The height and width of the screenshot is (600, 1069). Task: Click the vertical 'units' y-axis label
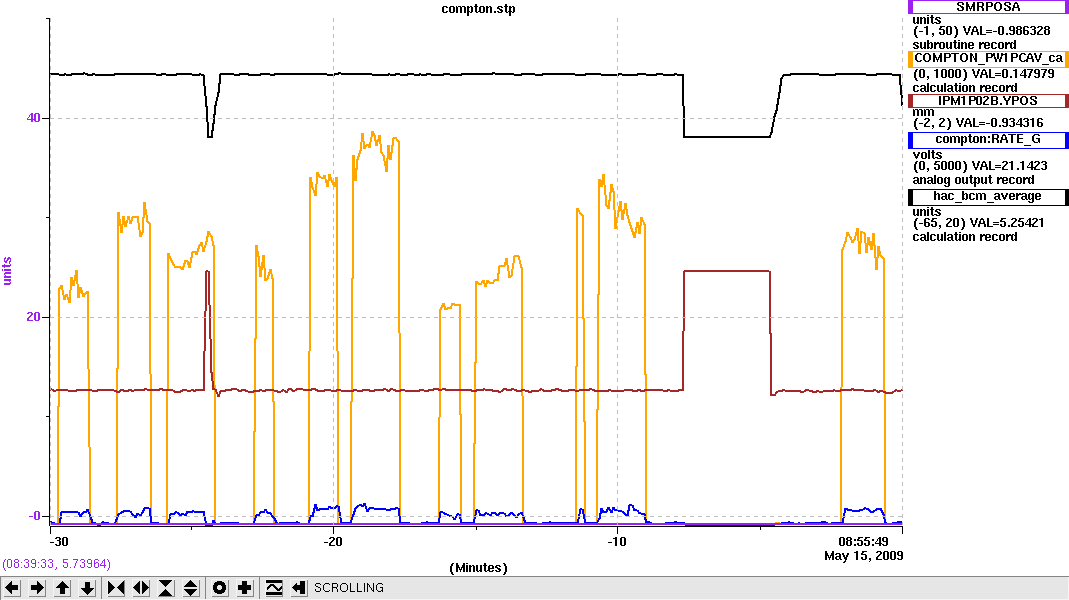(7, 271)
